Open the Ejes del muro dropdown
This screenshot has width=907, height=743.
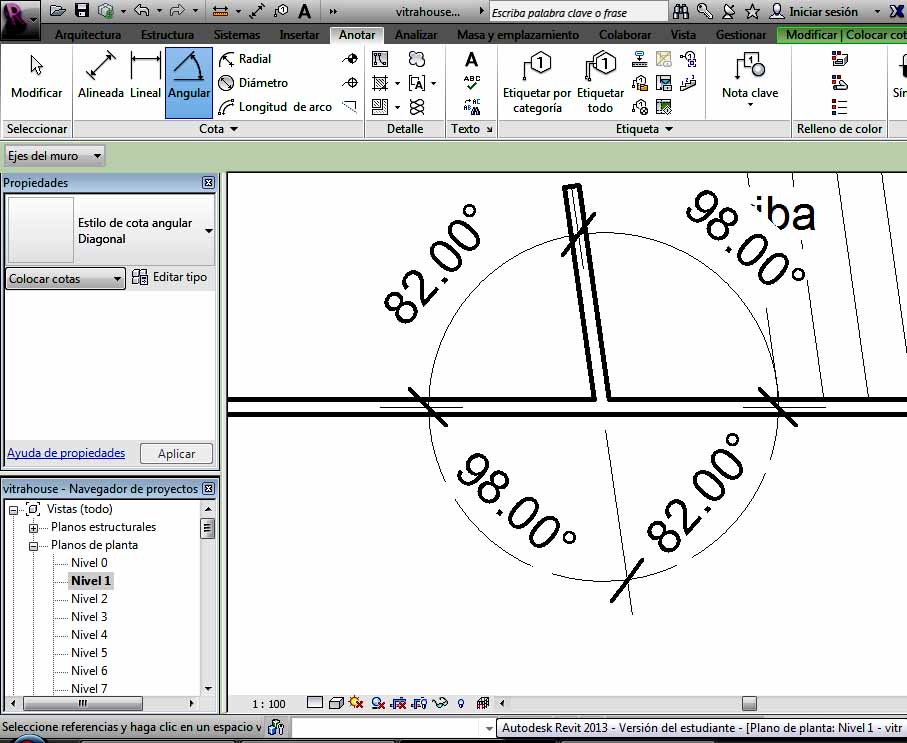pyautogui.click(x=55, y=156)
